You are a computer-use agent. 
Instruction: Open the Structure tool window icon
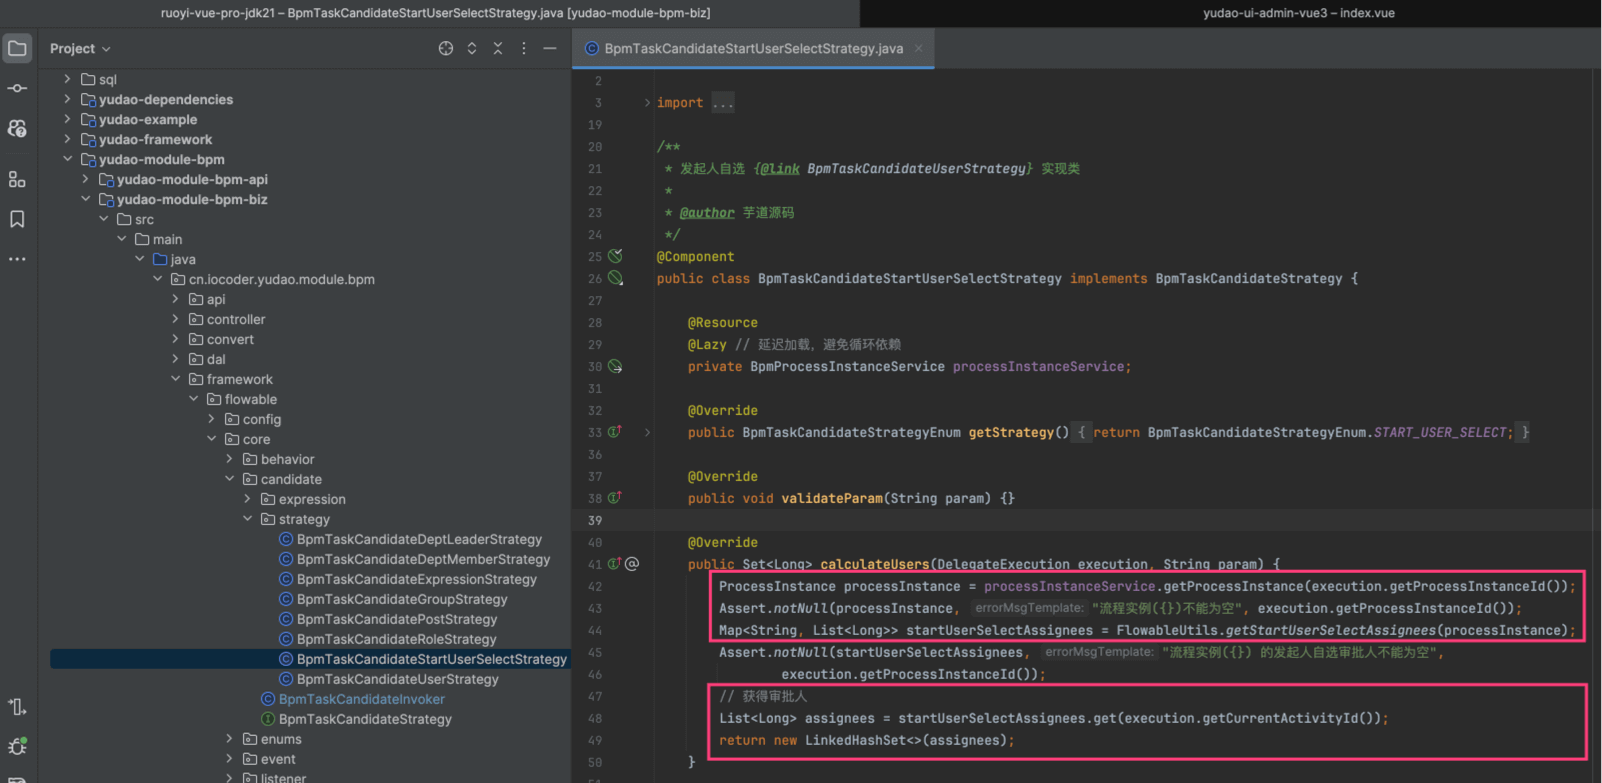pyautogui.click(x=17, y=179)
